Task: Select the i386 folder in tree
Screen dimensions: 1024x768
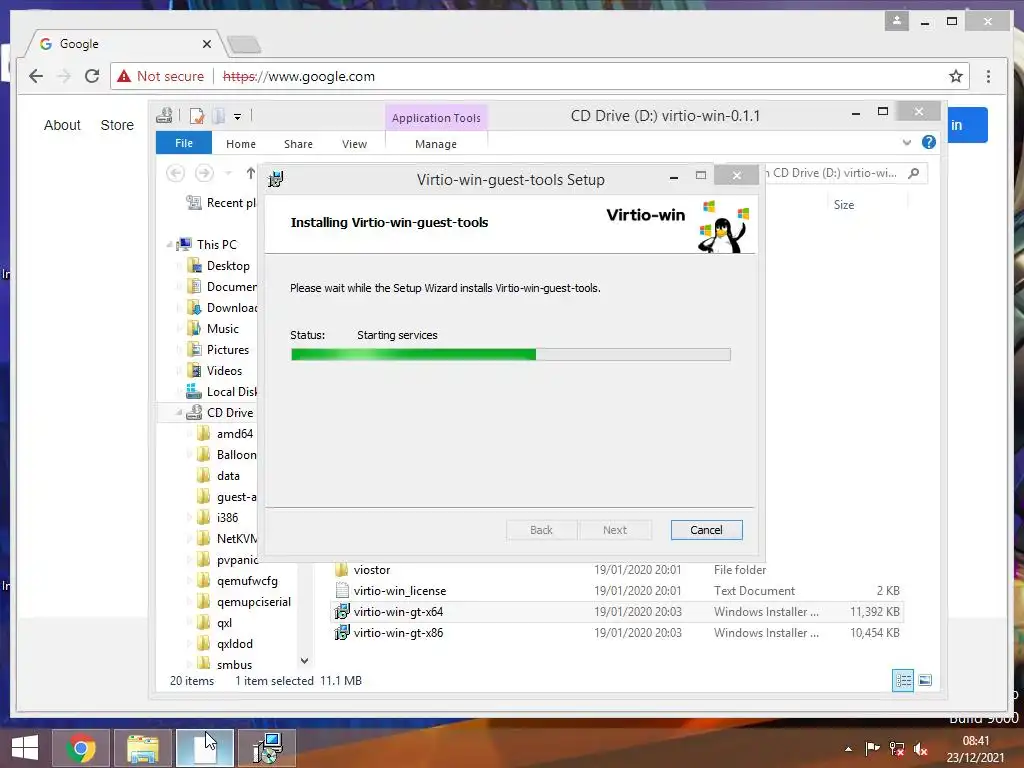Action: click(x=227, y=517)
